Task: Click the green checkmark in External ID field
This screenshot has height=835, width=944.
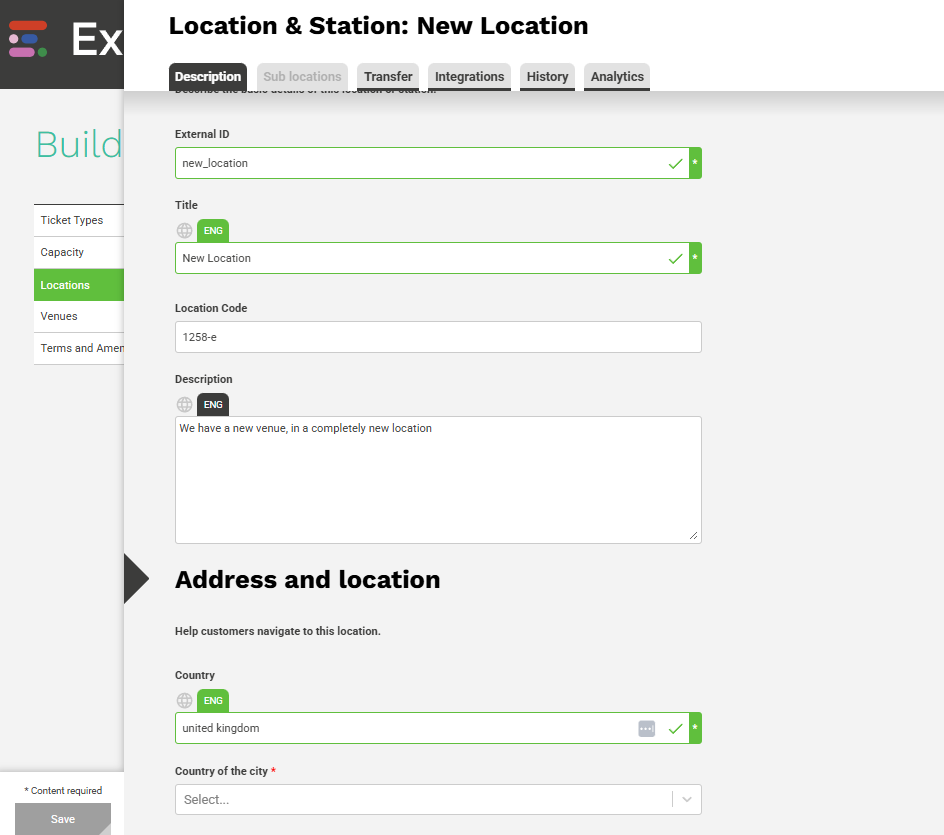Action: pyautogui.click(x=676, y=163)
